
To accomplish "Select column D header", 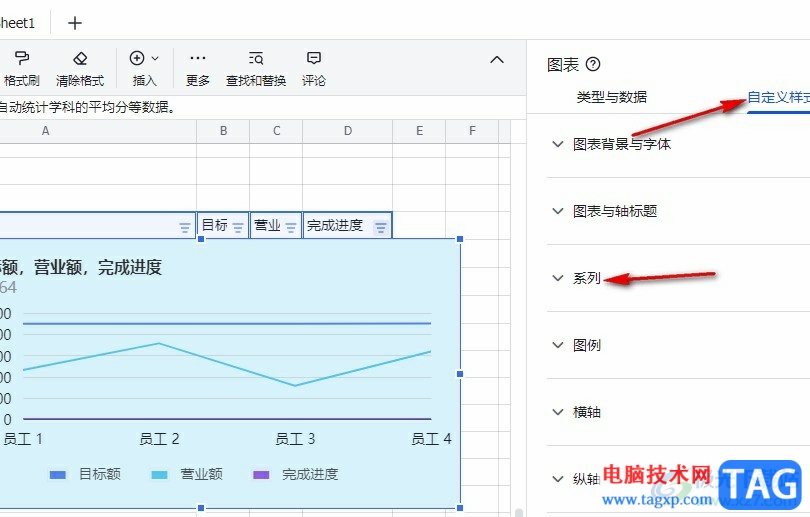I will 348,131.
